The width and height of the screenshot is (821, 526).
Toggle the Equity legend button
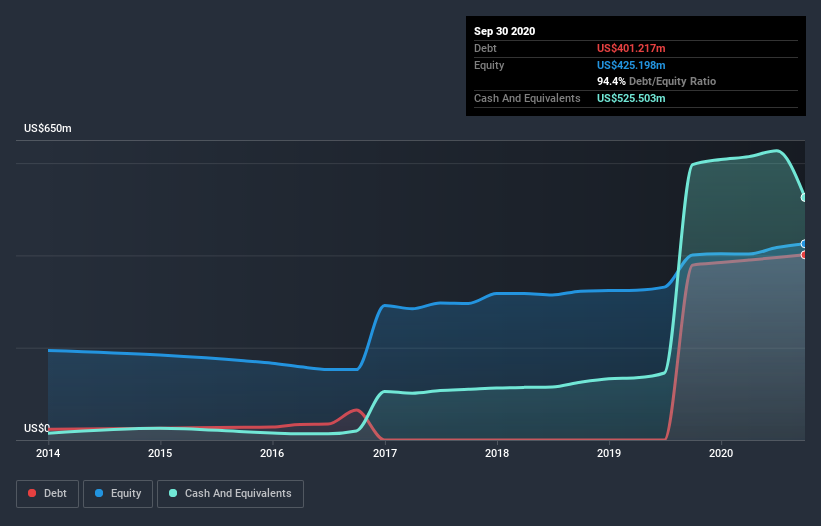tap(118, 494)
